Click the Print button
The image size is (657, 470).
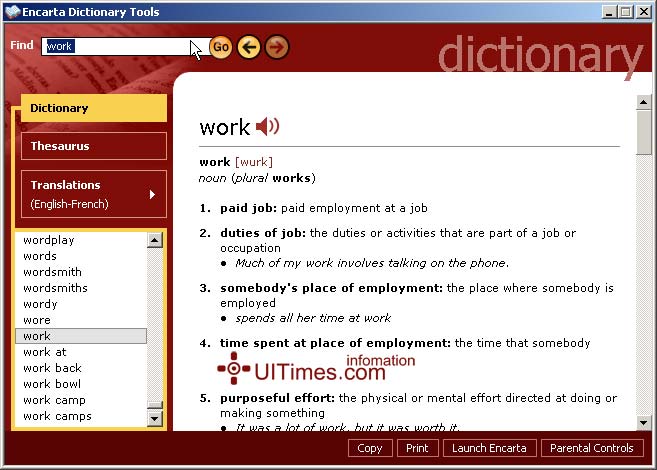(x=417, y=448)
